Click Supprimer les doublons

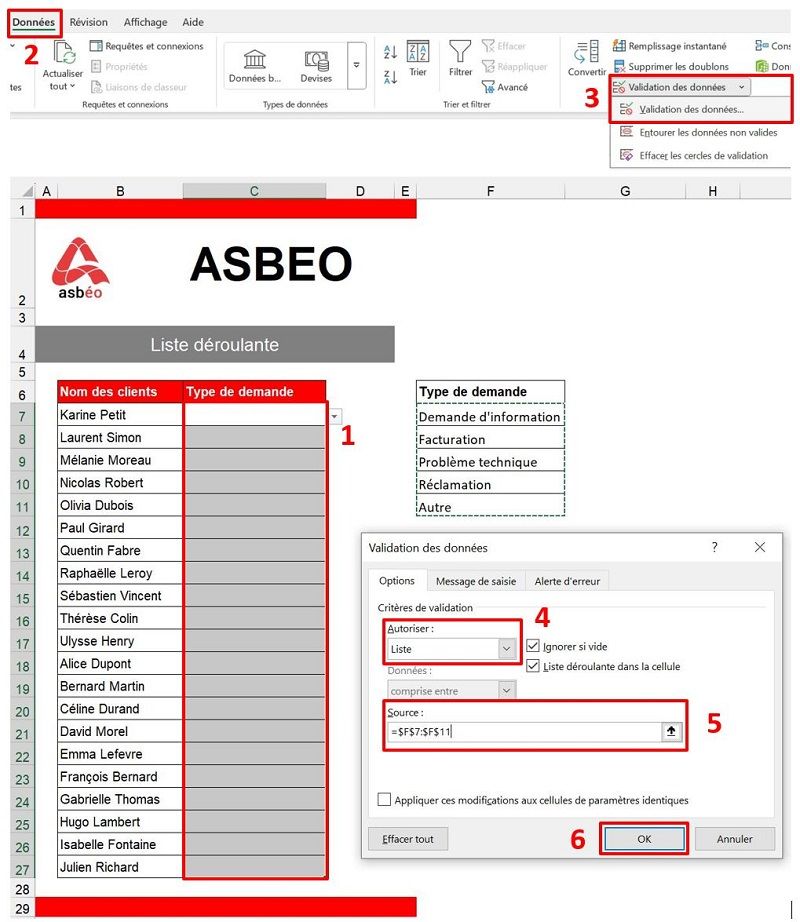point(673,66)
